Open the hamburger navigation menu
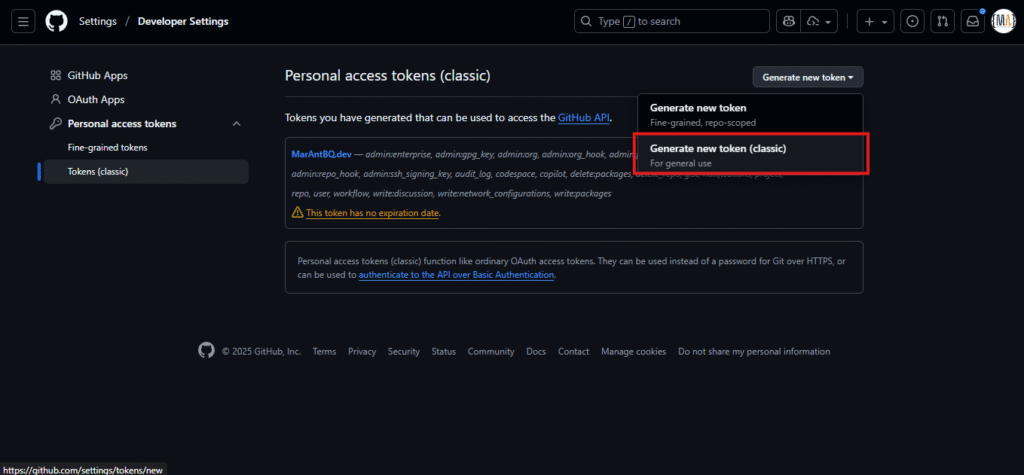This screenshot has height=475, width=1024. coord(24,22)
